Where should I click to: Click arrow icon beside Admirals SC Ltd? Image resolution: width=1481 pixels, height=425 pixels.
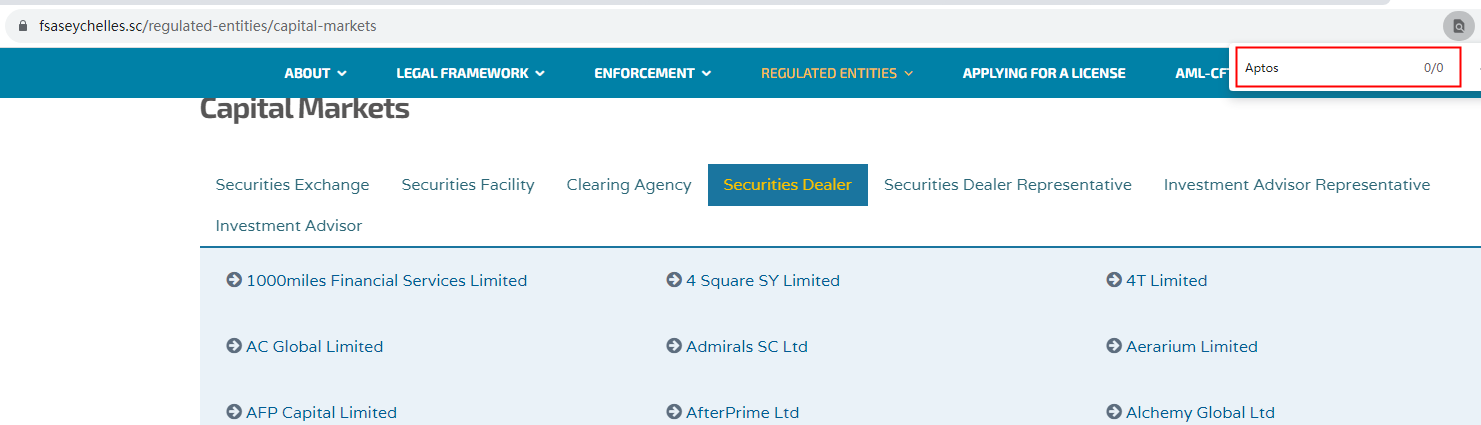[x=674, y=346]
